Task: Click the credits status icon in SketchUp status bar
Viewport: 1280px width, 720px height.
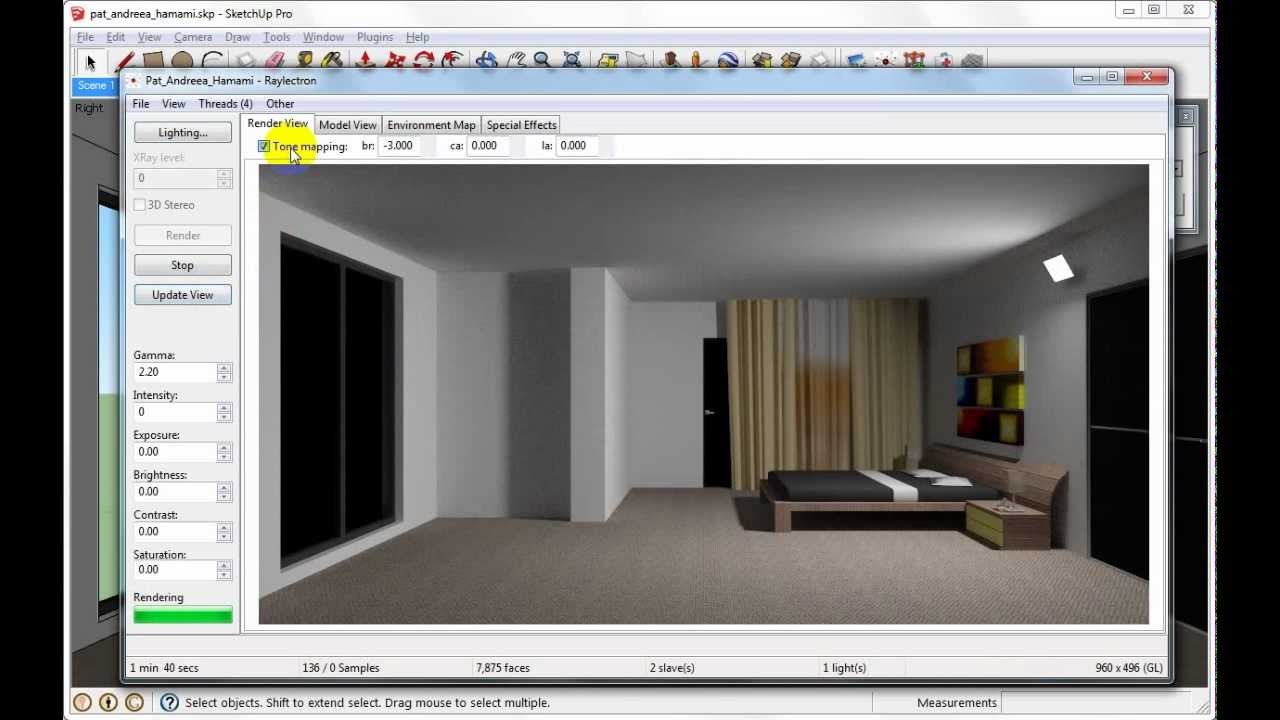Action: click(108, 703)
